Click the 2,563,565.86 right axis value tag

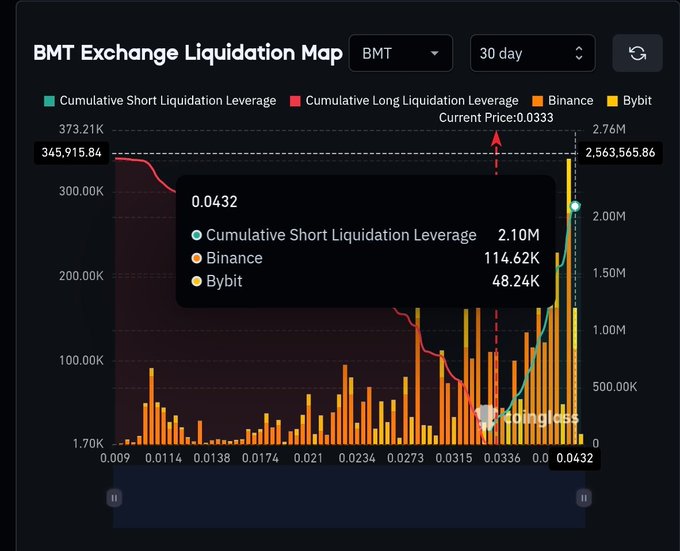(620, 153)
